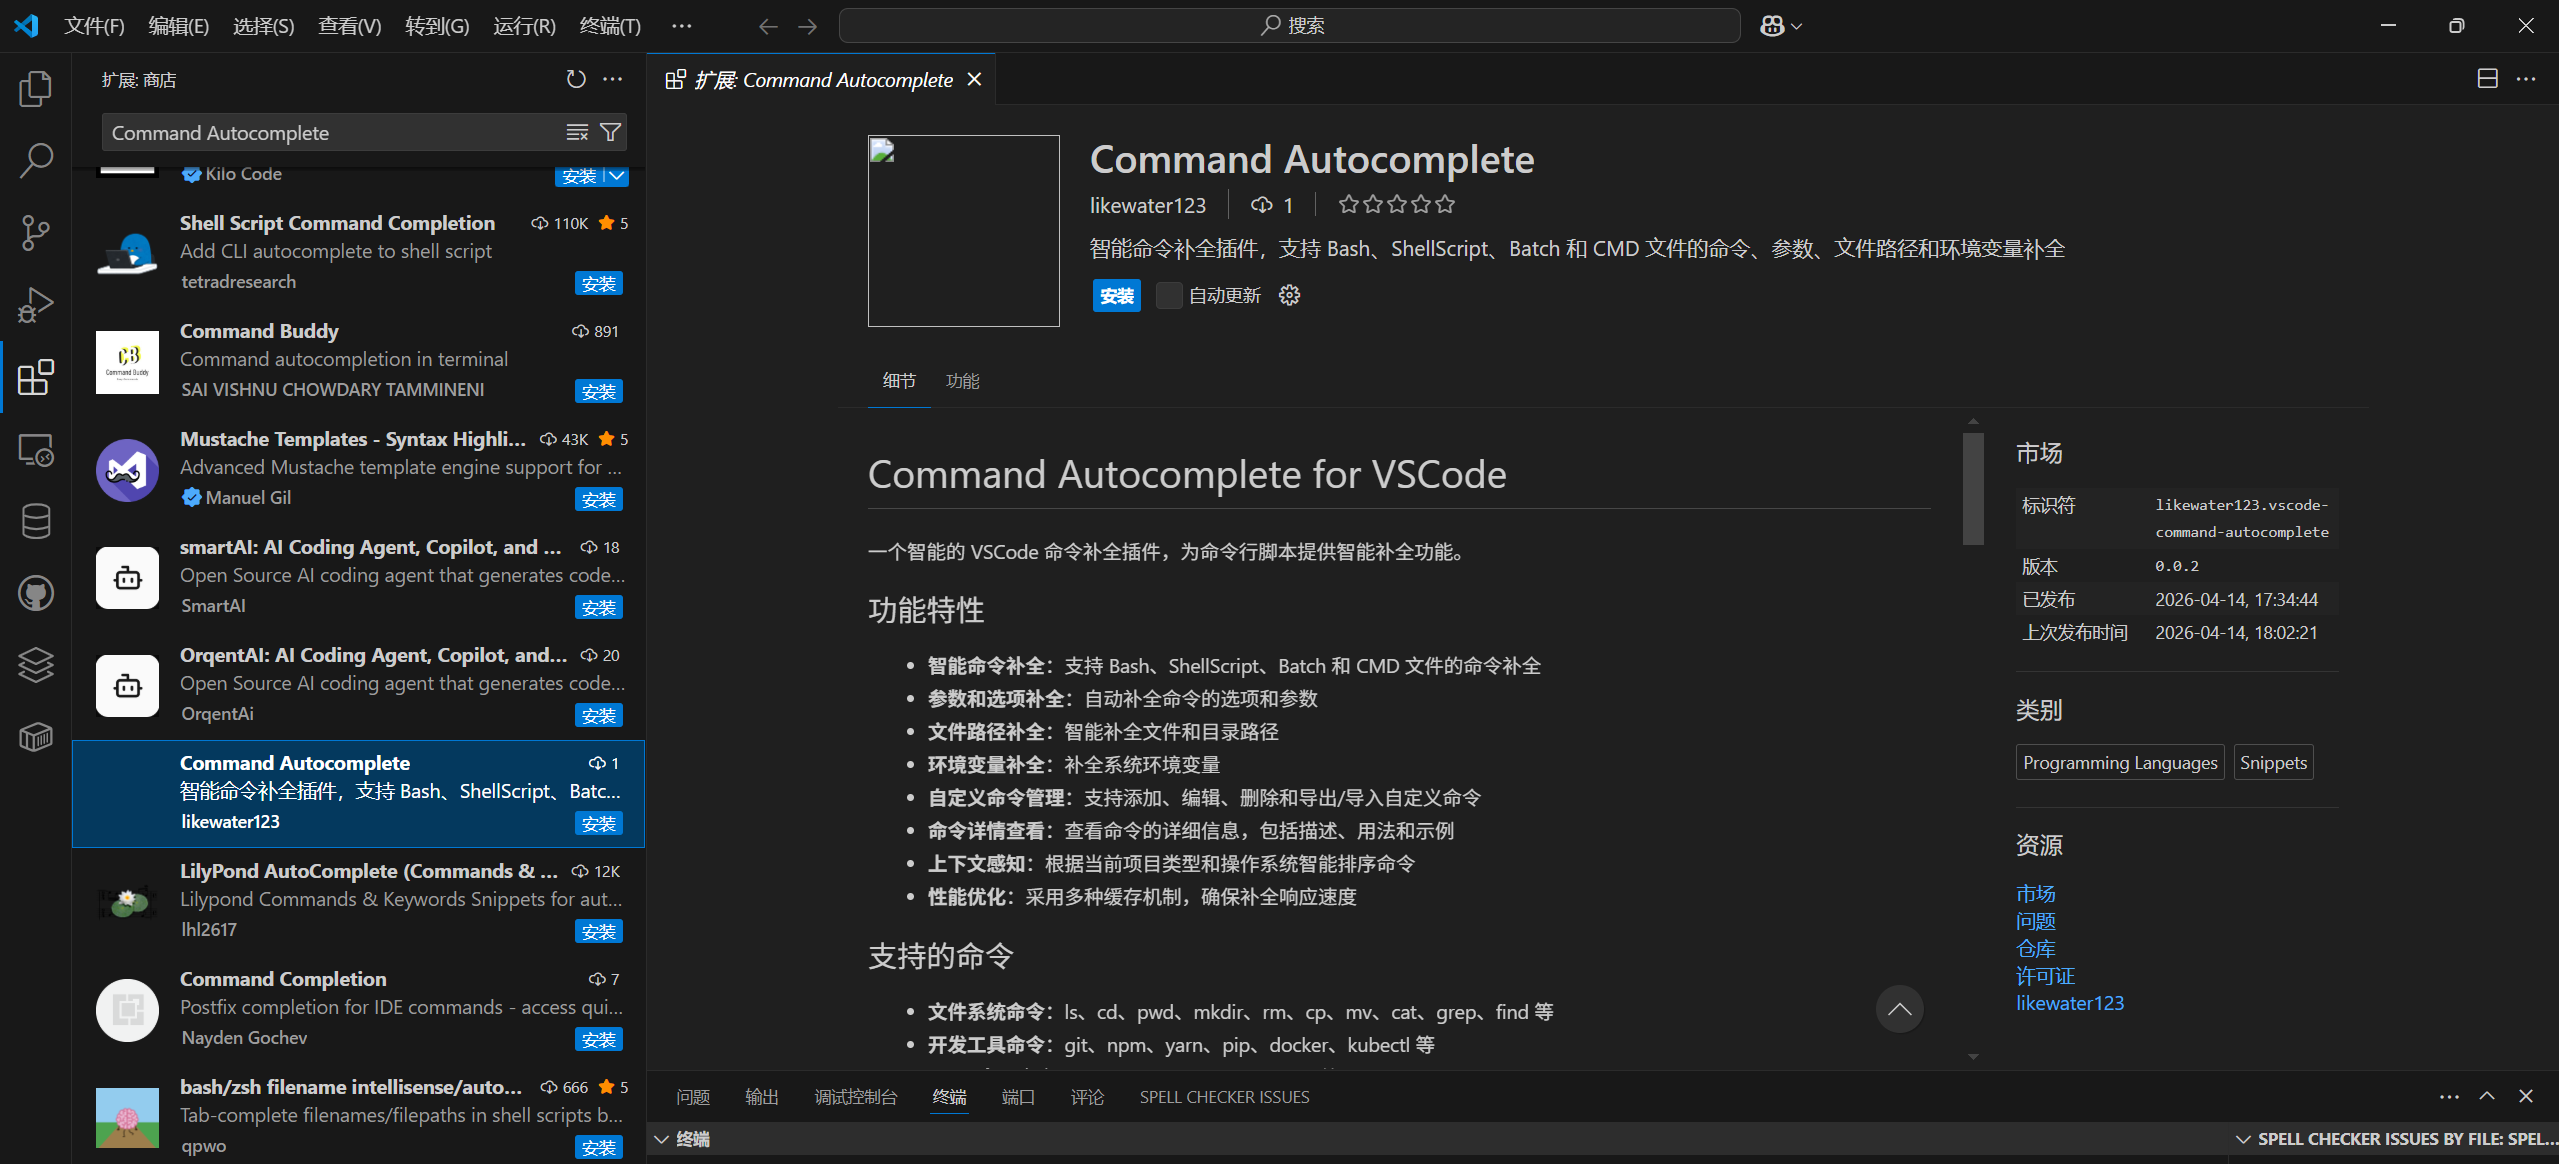Open likewater123 publisher link in resources
The height and width of the screenshot is (1164, 2559).
[x=2070, y=1003]
